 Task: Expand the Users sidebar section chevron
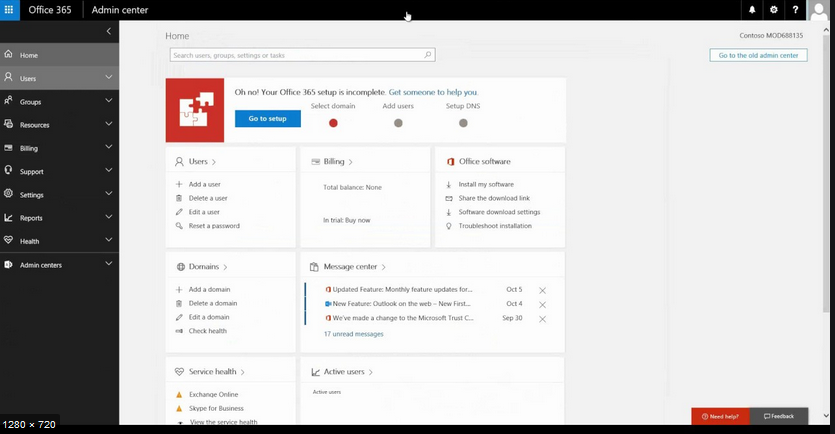[109, 77]
